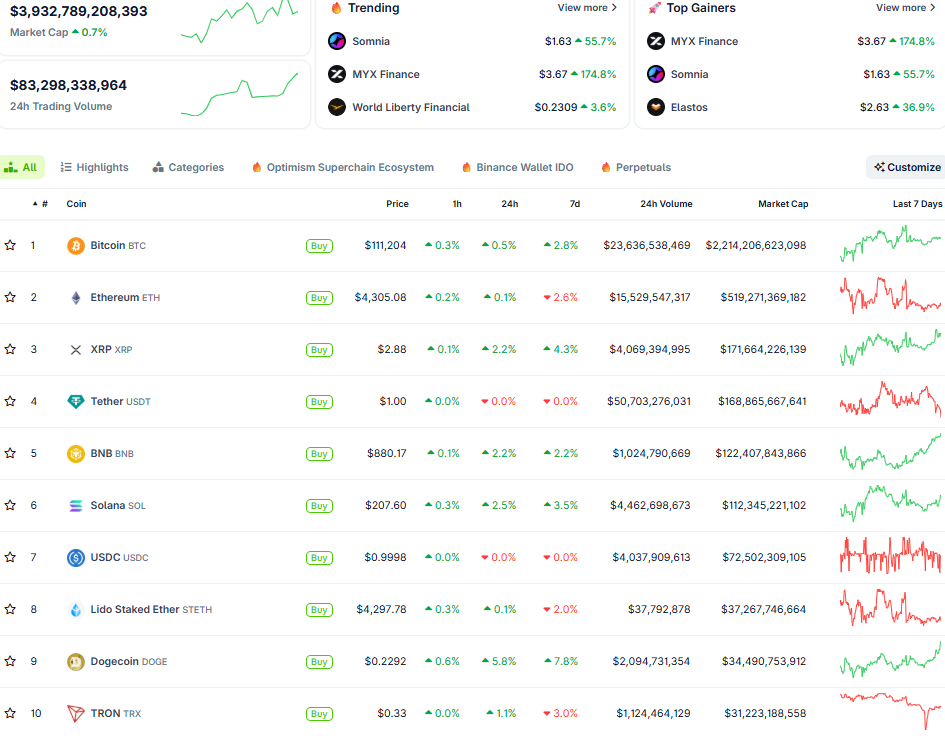Open the Customize panel icon
945x736 pixels.
tap(880, 167)
